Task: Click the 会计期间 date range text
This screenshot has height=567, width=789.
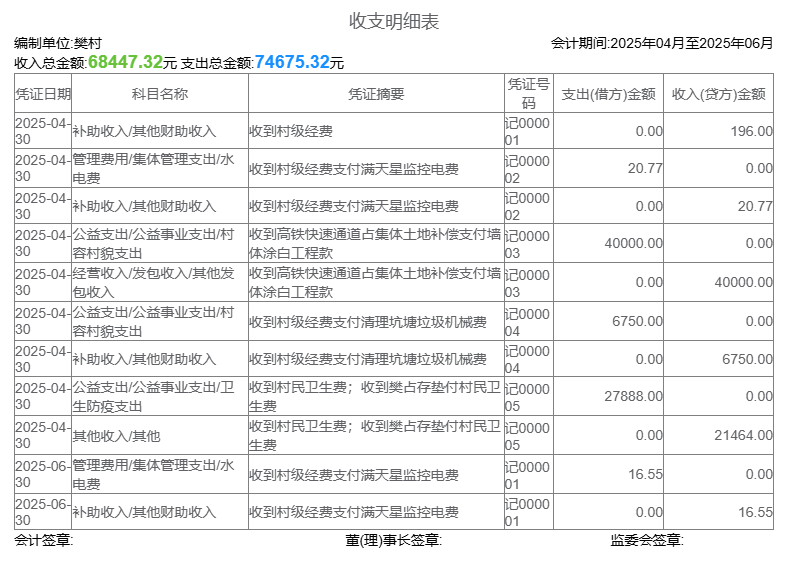Action: coord(662,43)
